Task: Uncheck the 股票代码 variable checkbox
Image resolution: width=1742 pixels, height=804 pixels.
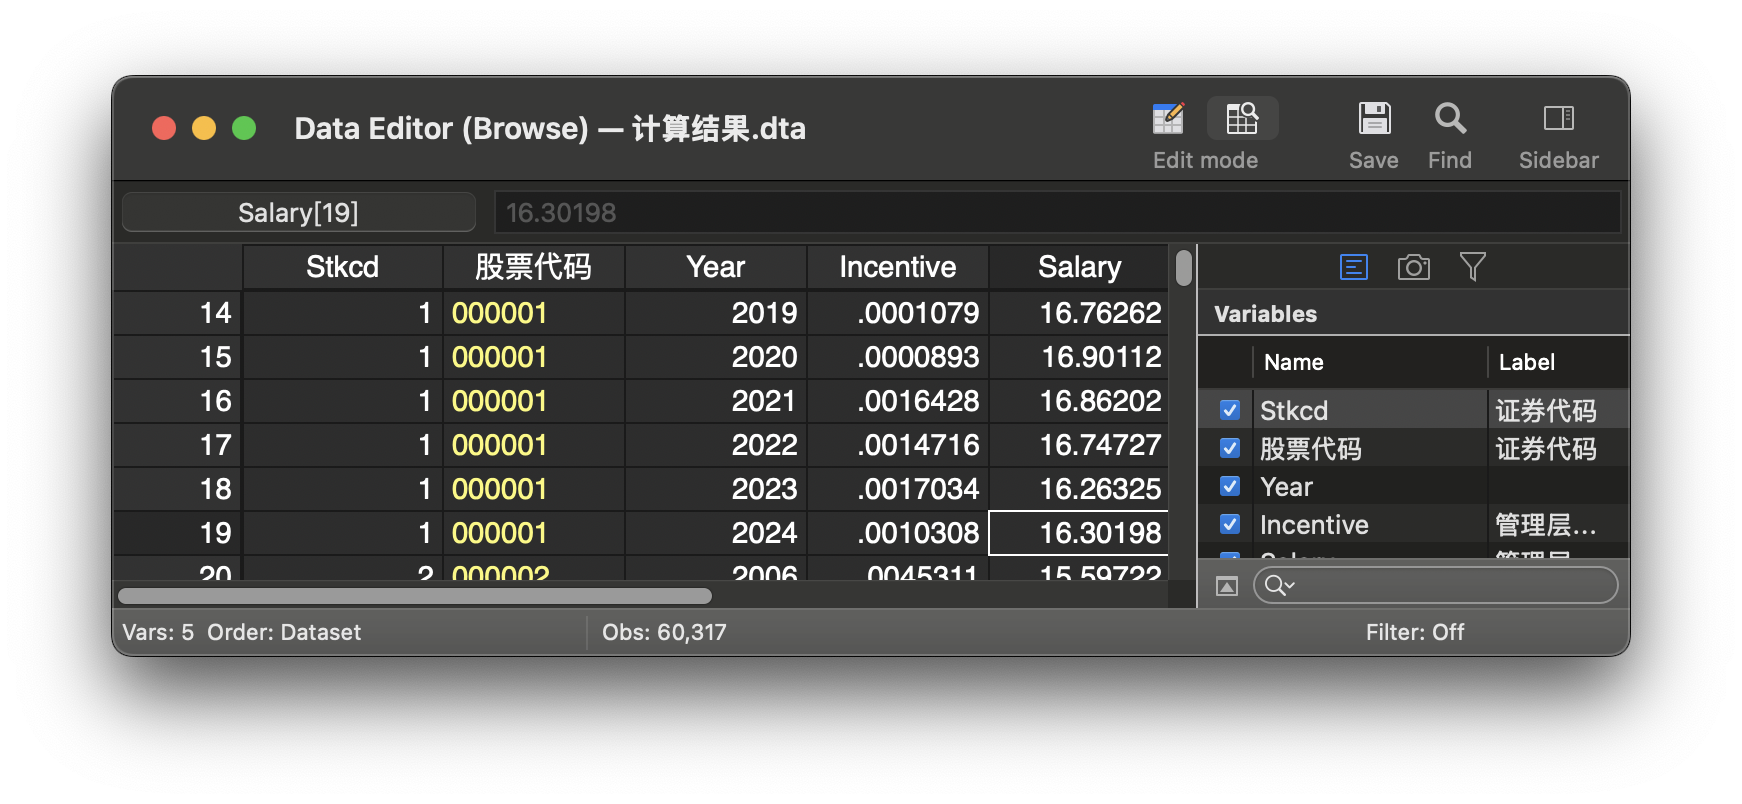Action: pyautogui.click(x=1230, y=448)
